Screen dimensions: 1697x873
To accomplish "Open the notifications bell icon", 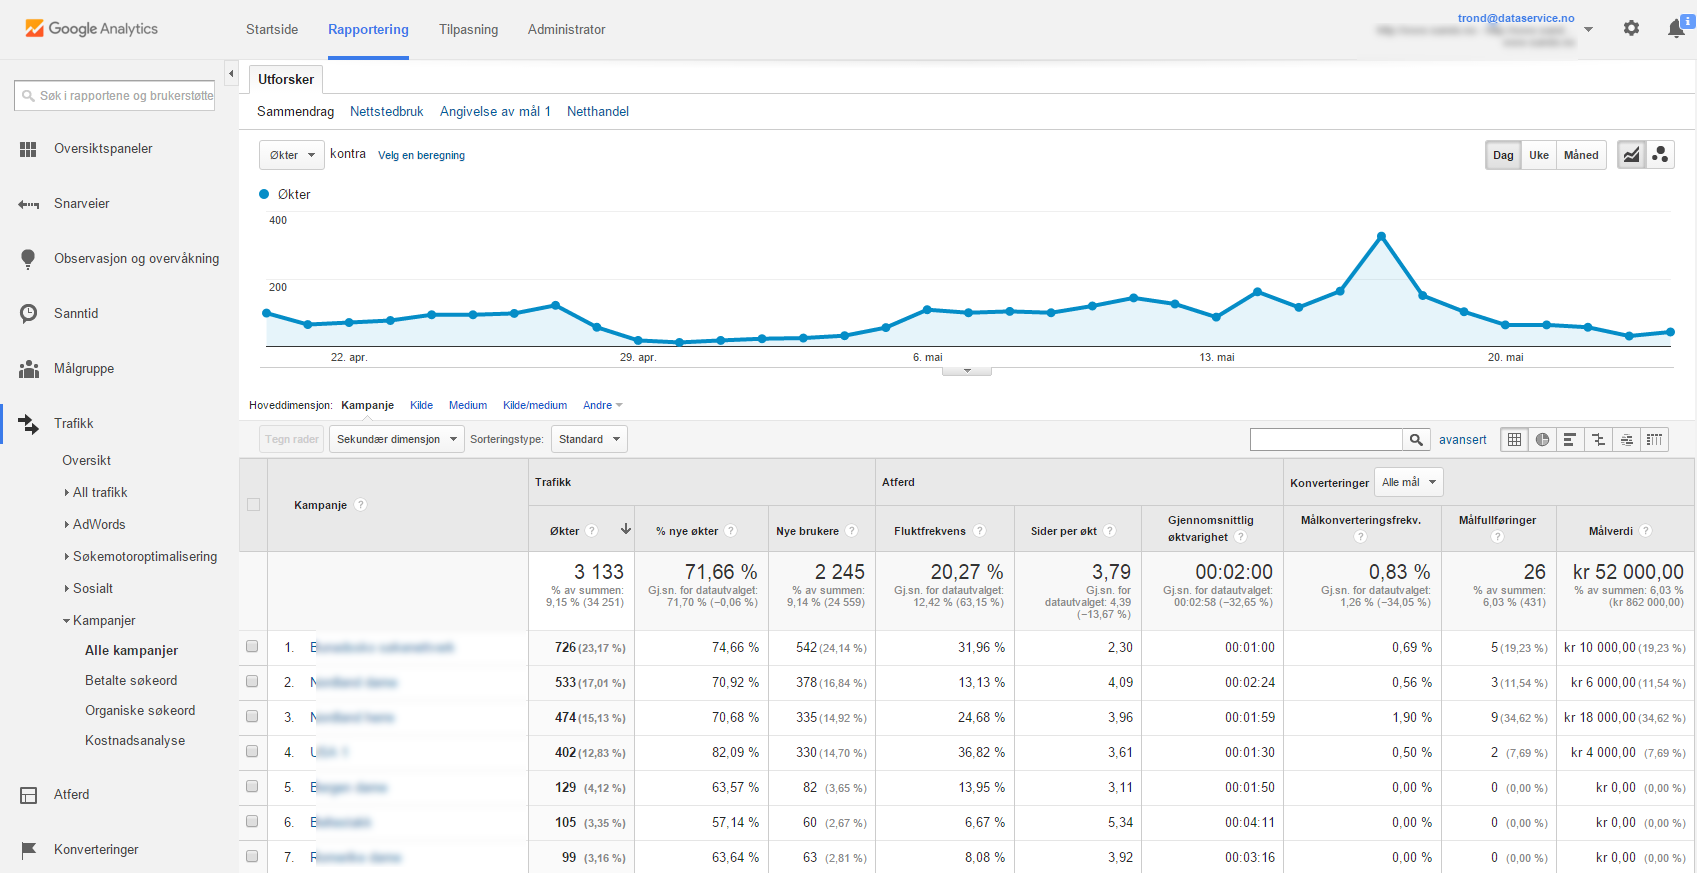I will [x=1677, y=28].
